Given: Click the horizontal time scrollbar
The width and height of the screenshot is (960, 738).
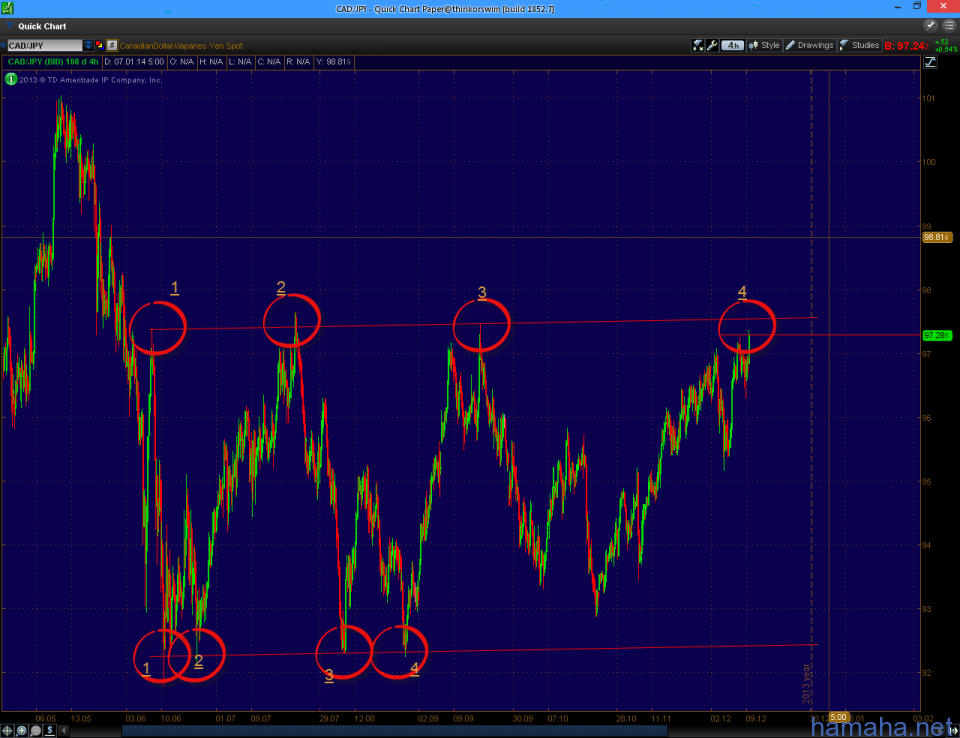Looking at the screenshot, I should pyautogui.click(x=395, y=731).
